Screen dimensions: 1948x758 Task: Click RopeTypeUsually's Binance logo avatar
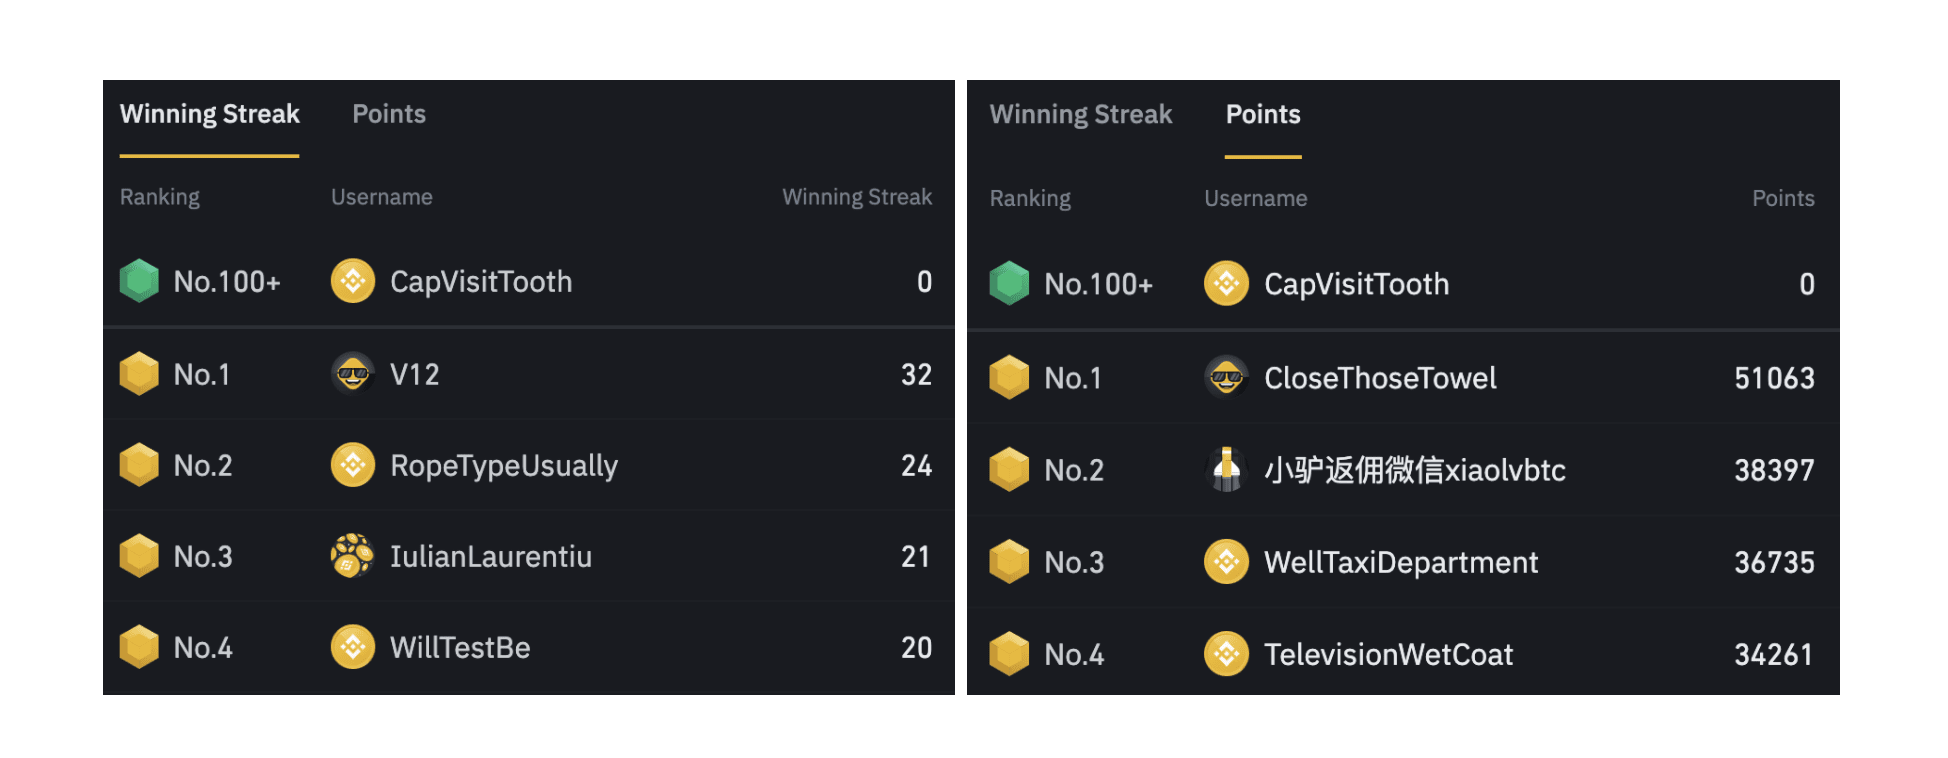coord(352,465)
